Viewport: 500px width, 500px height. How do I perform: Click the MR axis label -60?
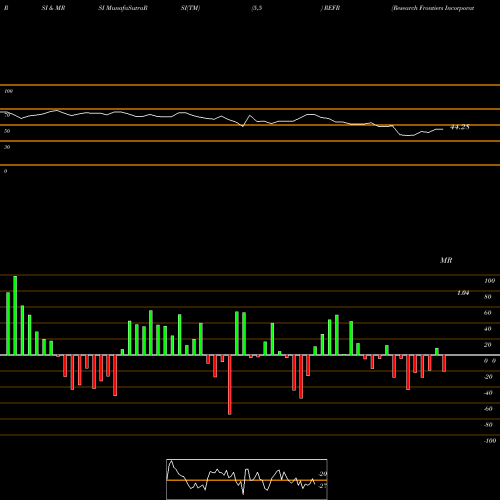click(488, 409)
